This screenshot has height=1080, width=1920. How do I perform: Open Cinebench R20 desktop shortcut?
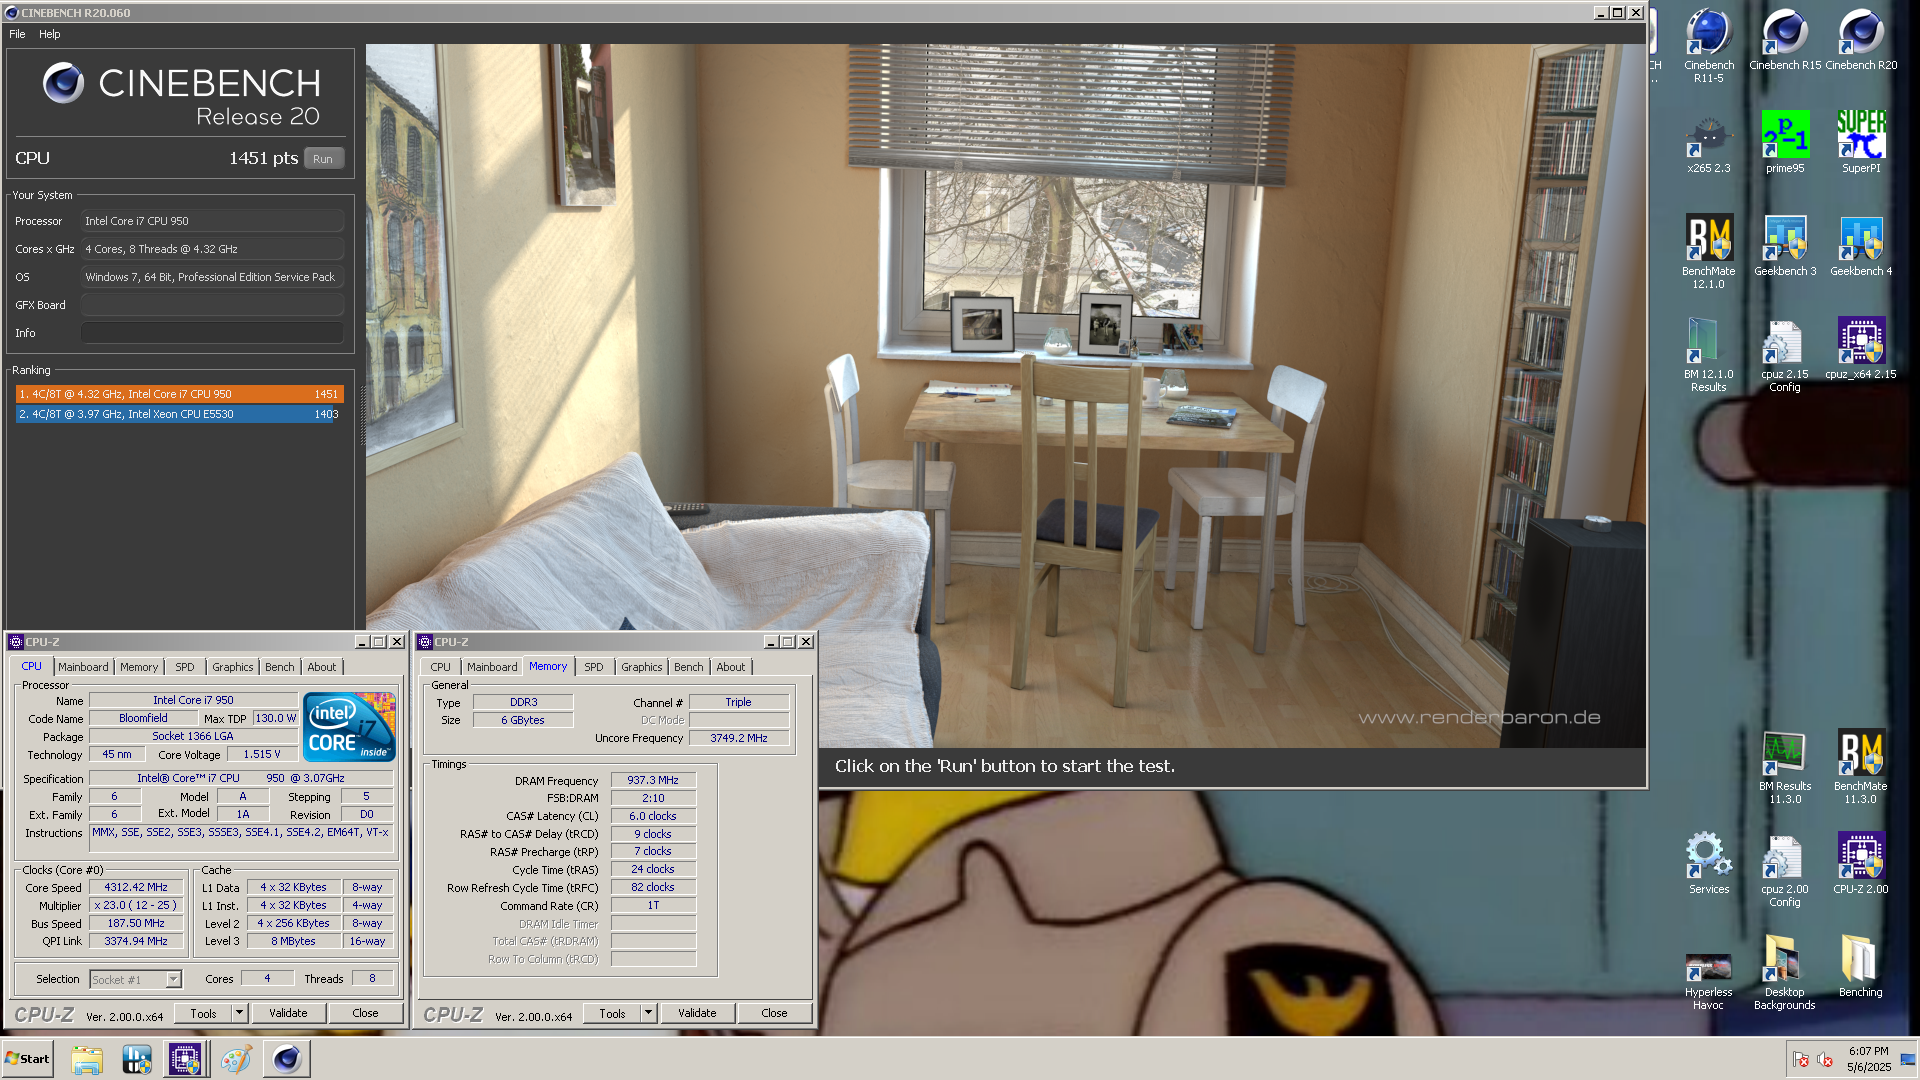click(x=1860, y=40)
